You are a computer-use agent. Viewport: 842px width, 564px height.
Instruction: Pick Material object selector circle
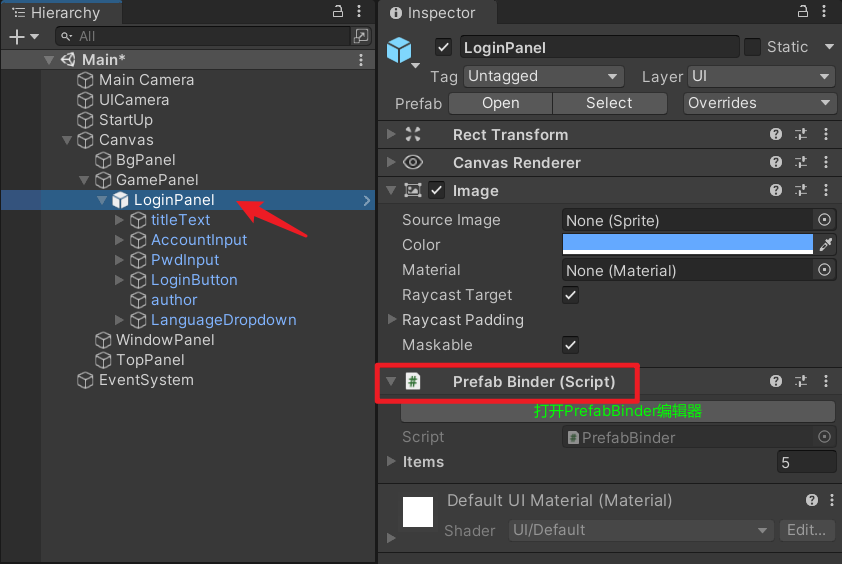(824, 270)
